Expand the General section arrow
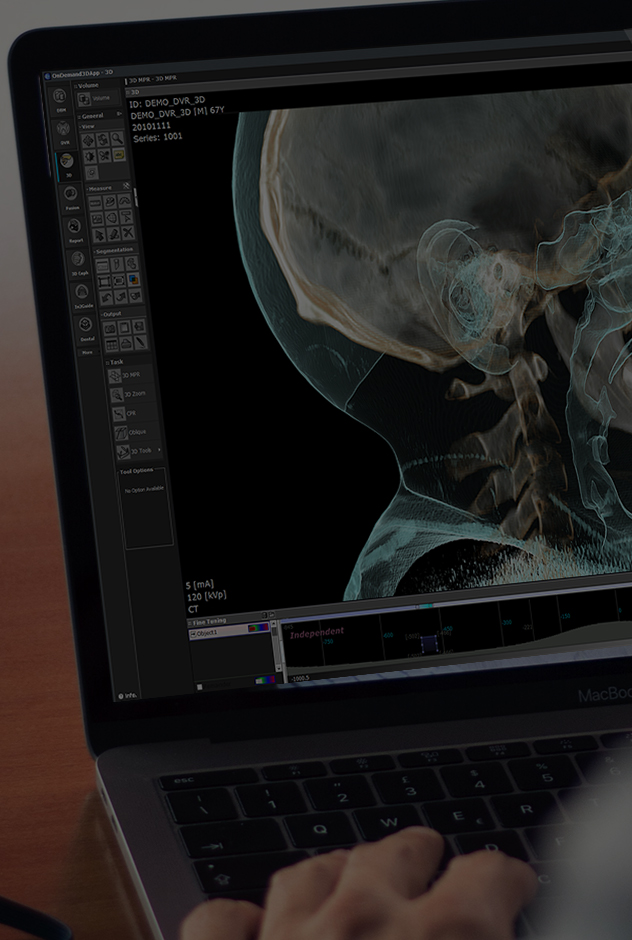The height and width of the screenshot is (940, 632). 119,114
